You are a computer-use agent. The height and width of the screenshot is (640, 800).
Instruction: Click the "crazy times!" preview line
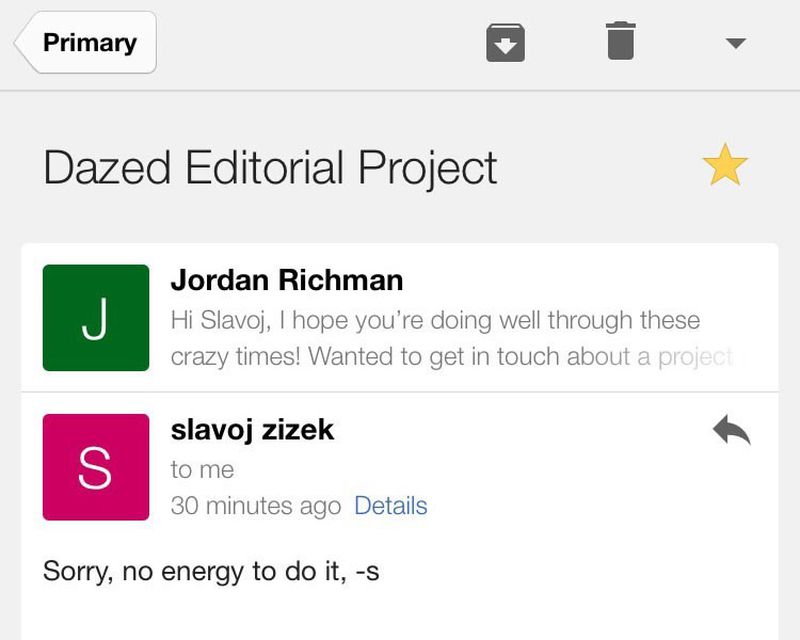(236, 357)
